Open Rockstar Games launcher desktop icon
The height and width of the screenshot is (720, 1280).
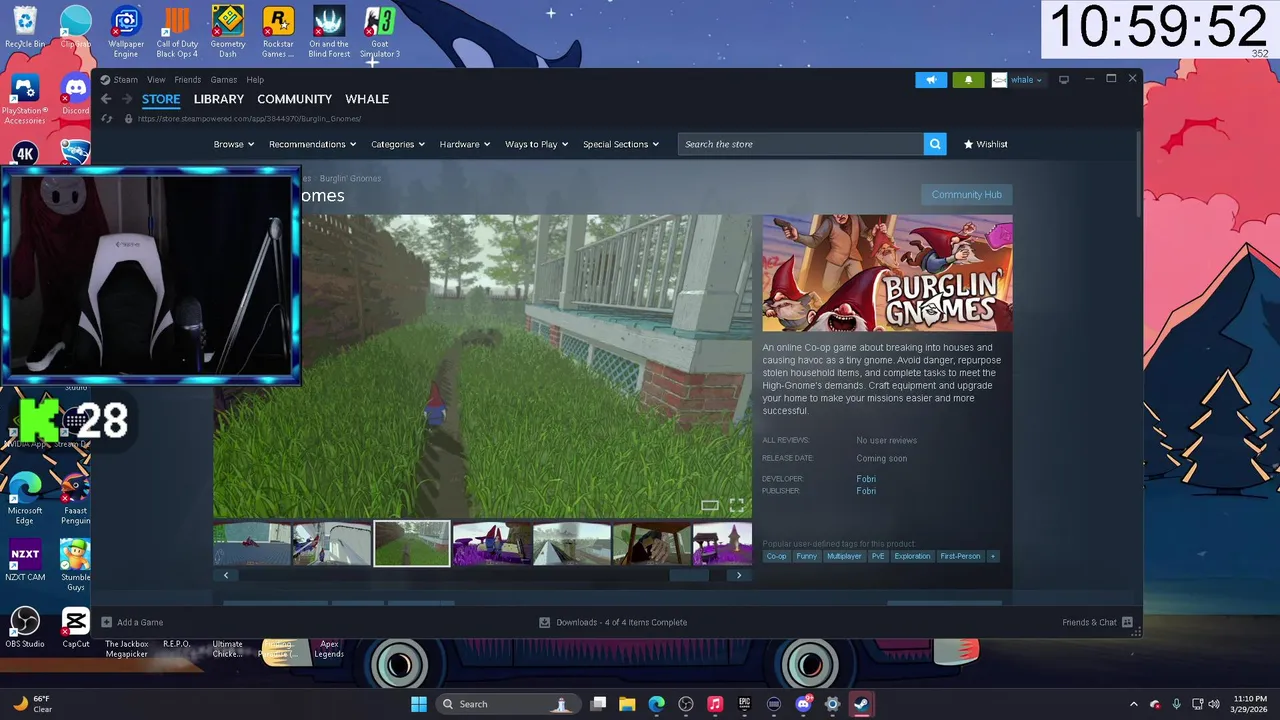coord(278,32)
